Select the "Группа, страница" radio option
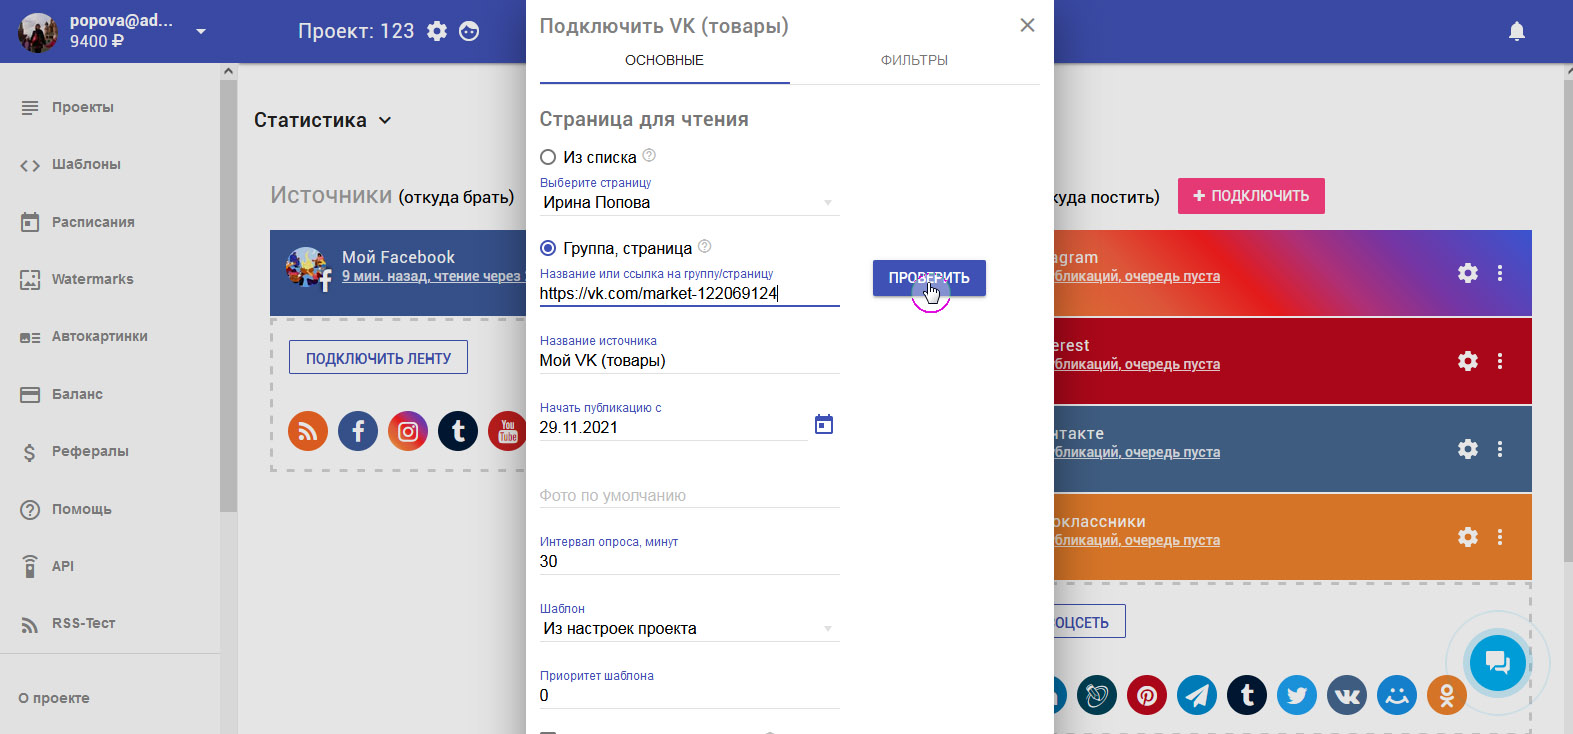Image resolution: width=1573 pixels, height=734 pixels. pos(548,248)
